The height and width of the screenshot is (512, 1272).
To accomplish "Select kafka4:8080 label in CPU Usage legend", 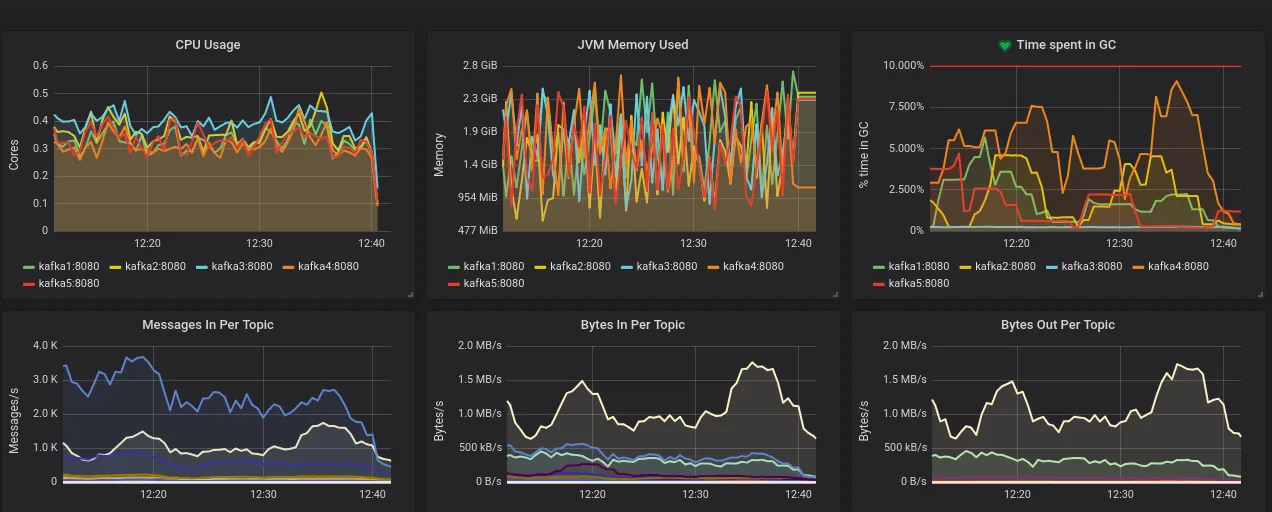I will (x=322, y=266).
